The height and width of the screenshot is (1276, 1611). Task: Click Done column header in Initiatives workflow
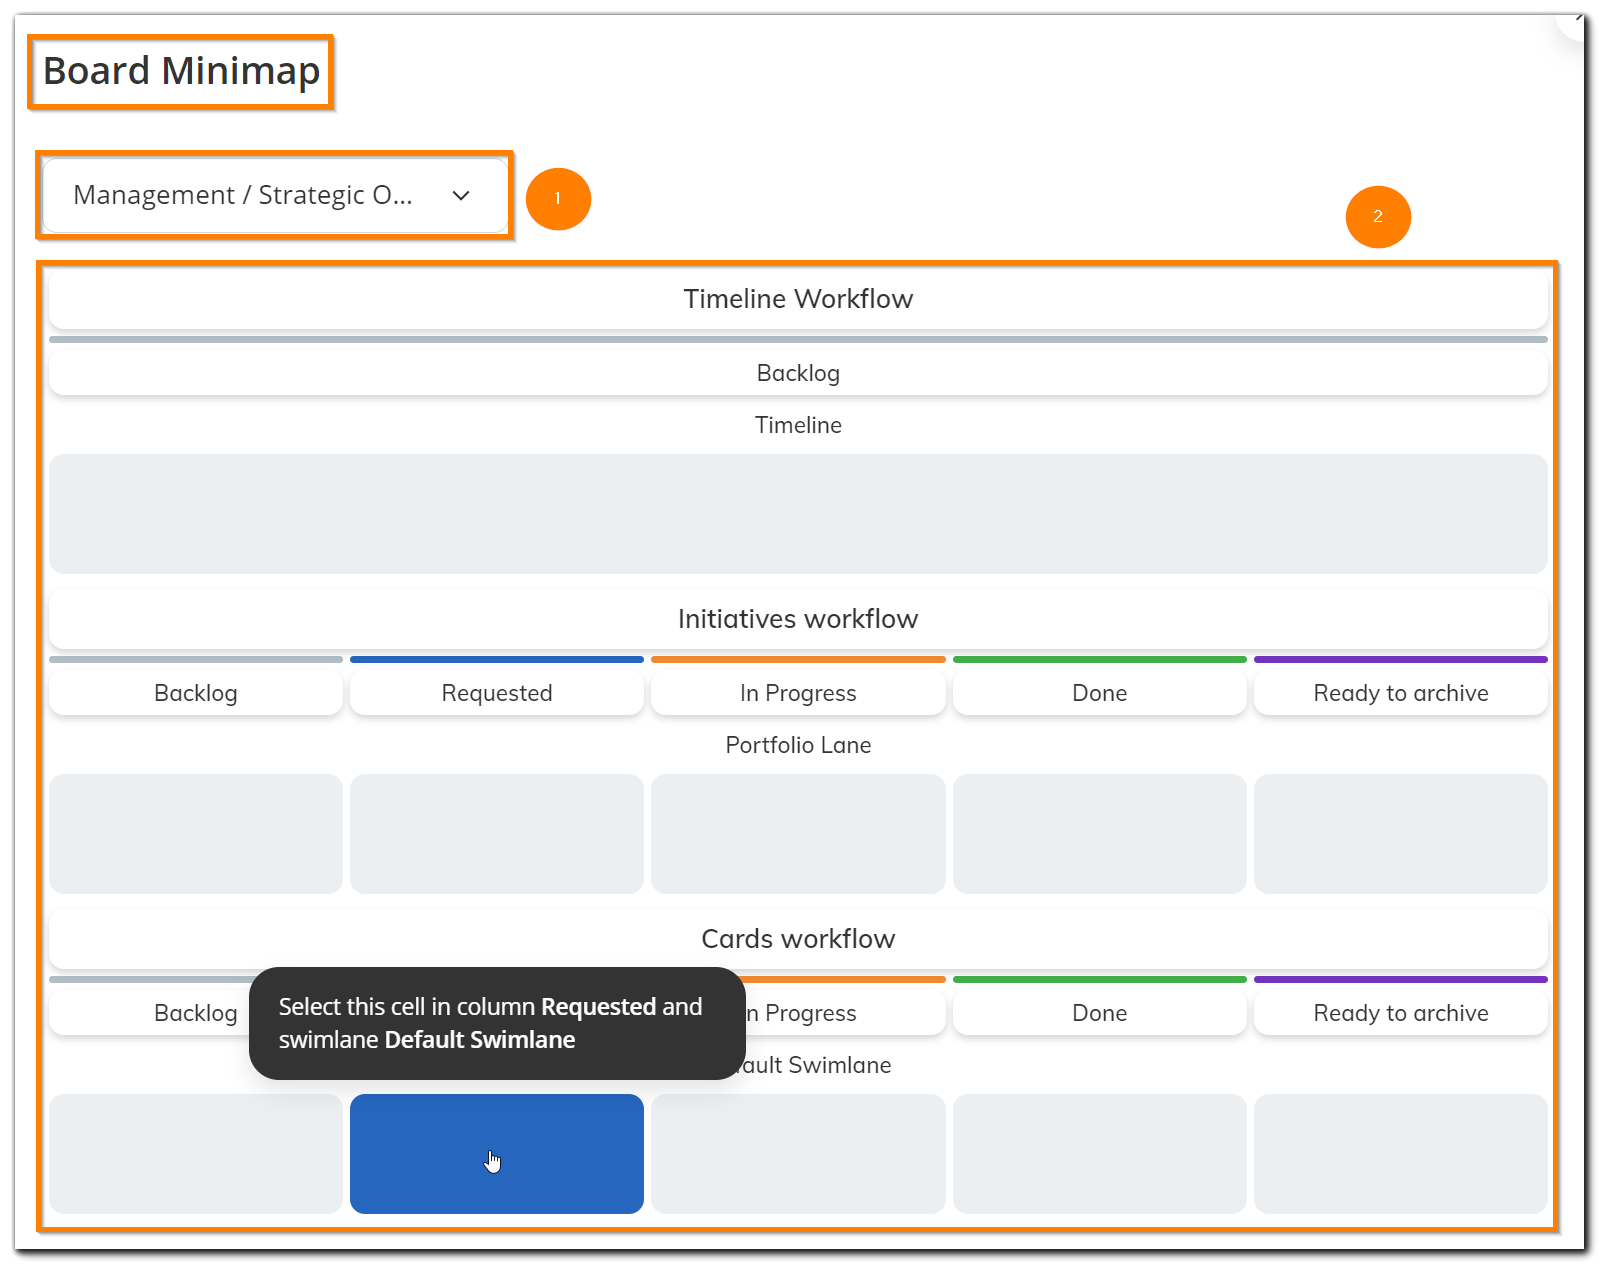pos(1099,693)
